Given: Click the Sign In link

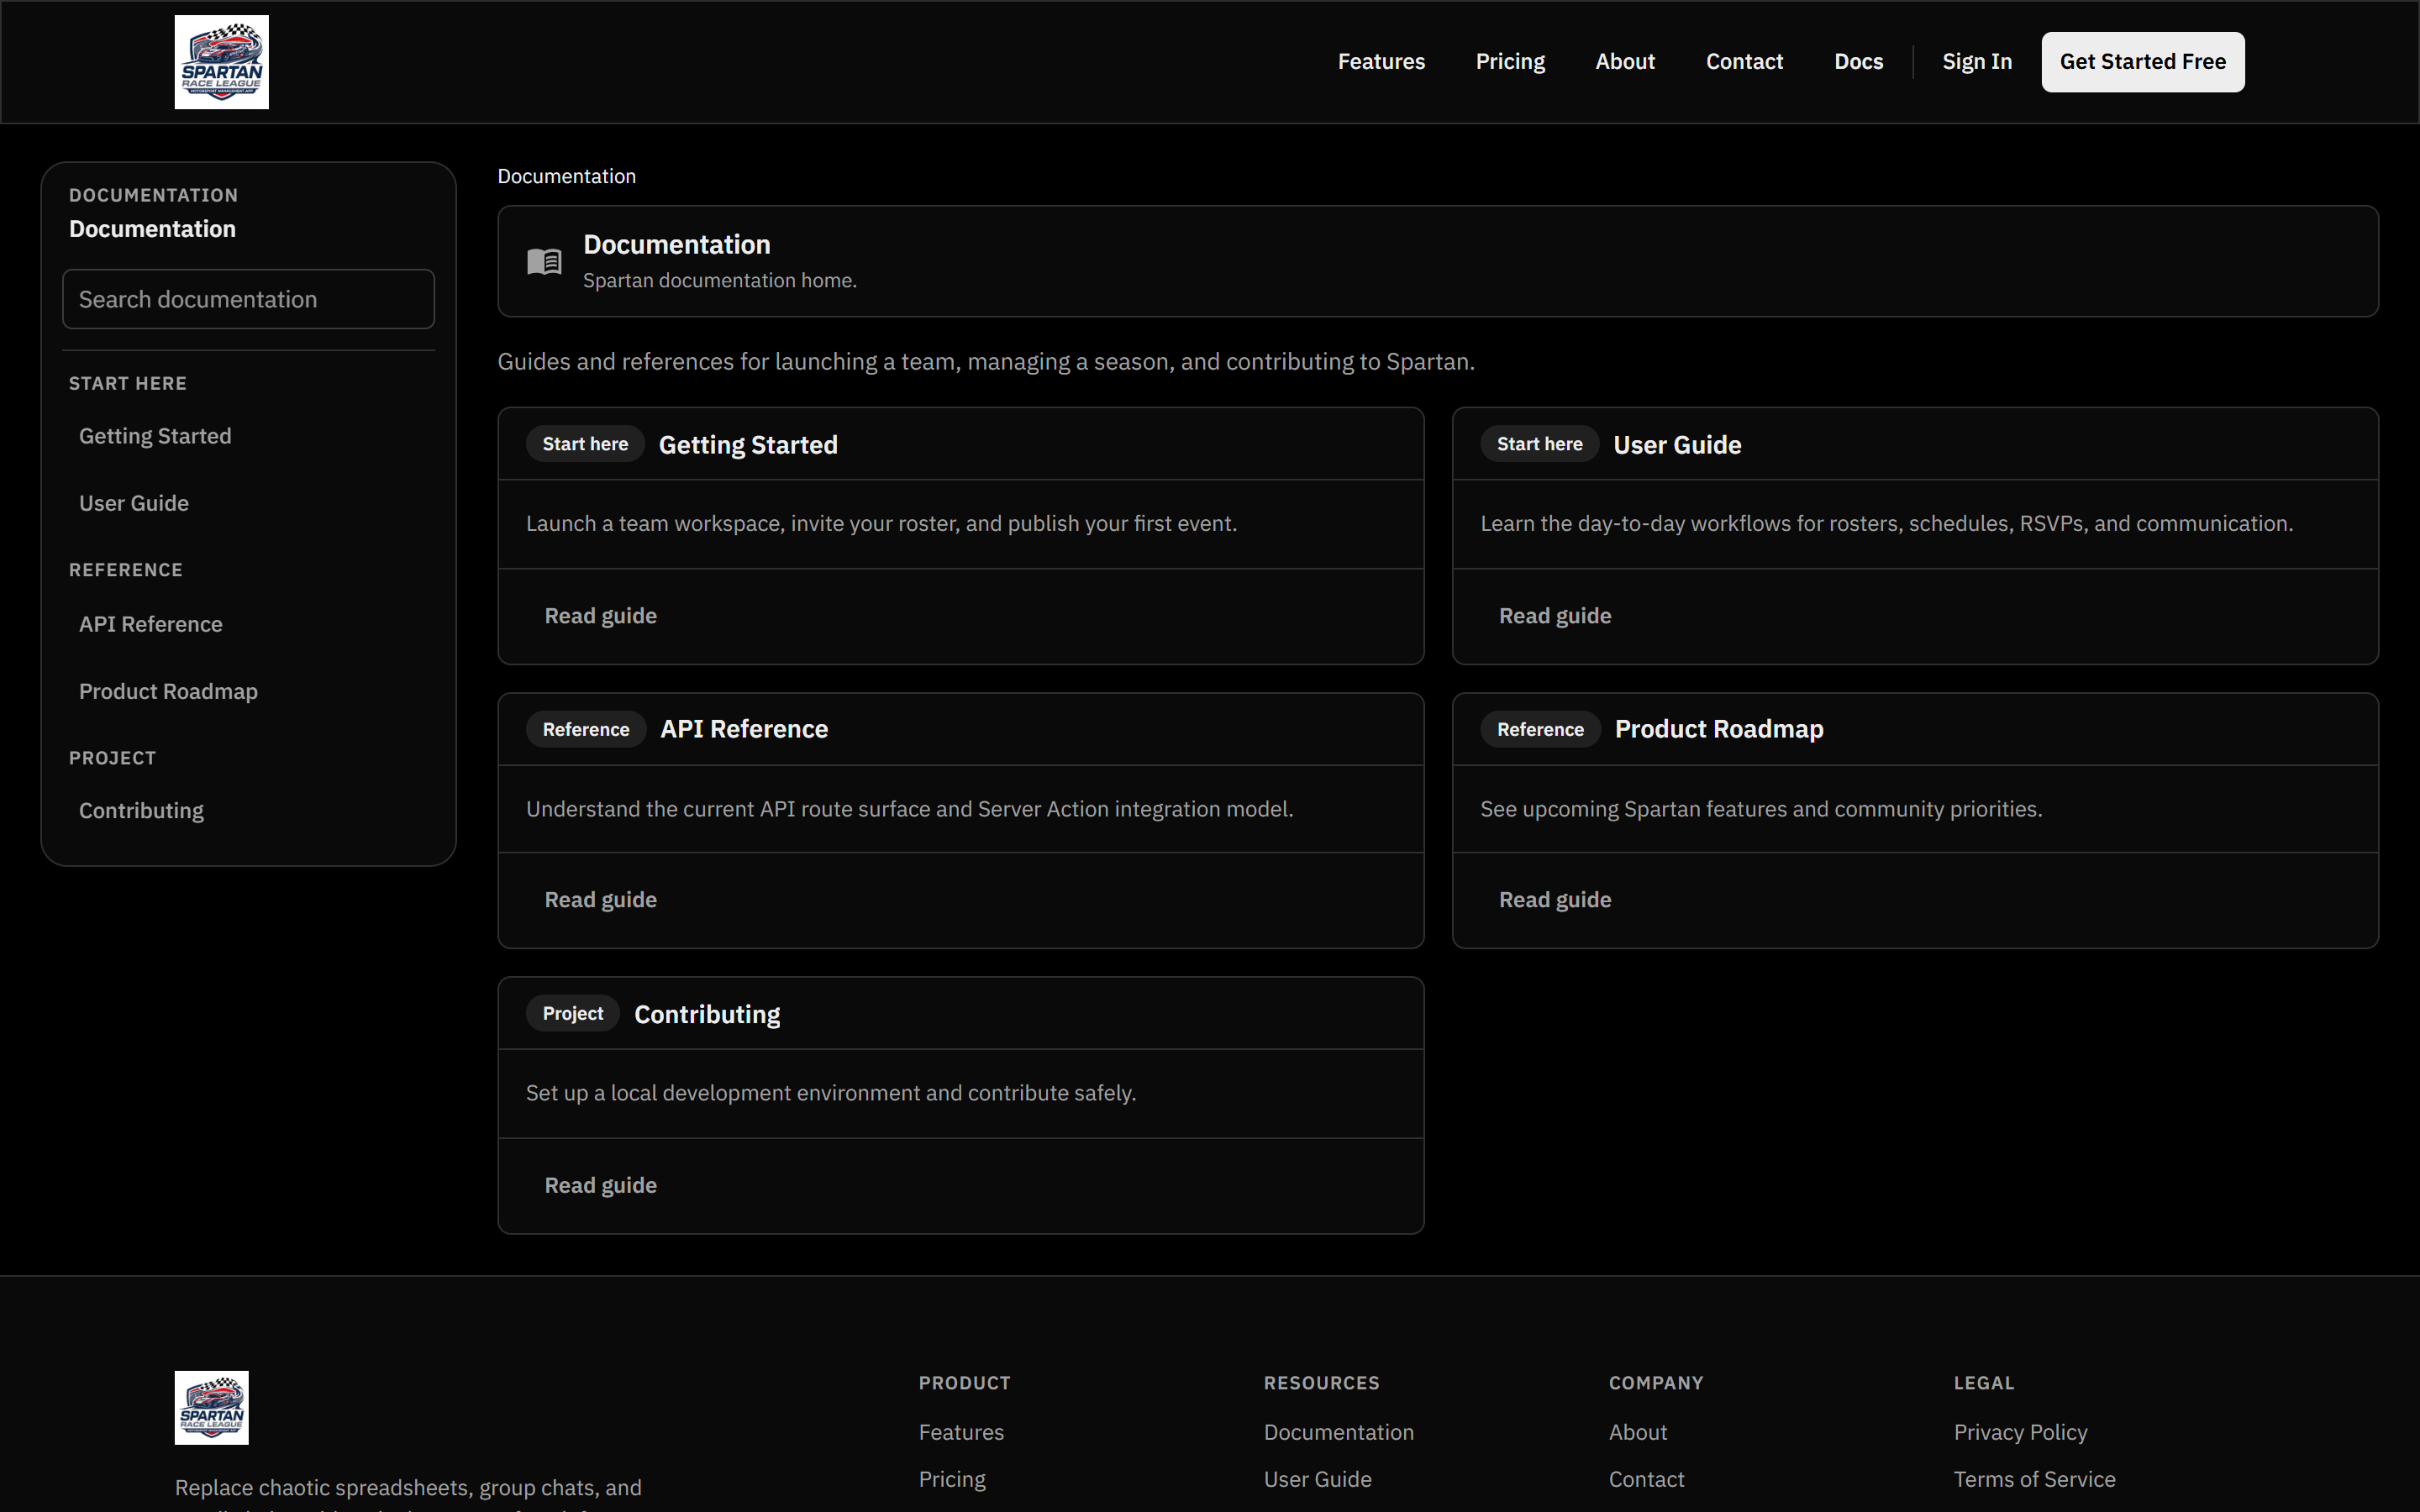Looking at the screenshot, I should 1976,62.
